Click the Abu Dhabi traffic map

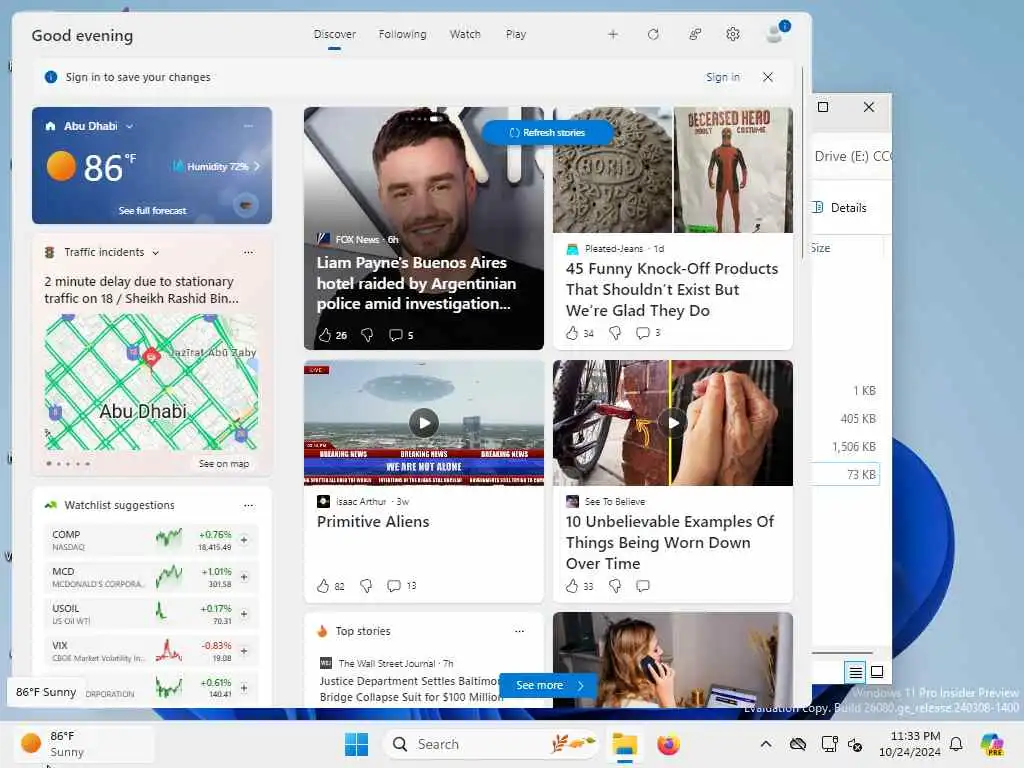click(x=152, y=381)
